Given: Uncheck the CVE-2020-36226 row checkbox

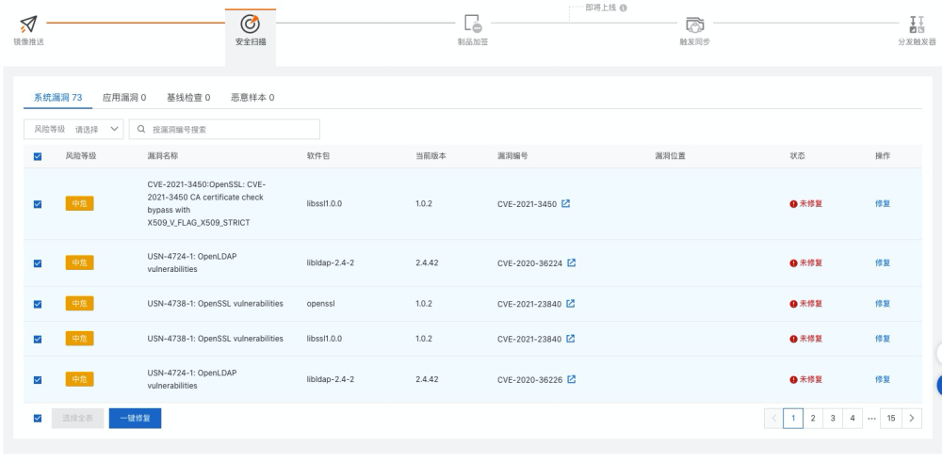Looking at the screenshot, I should 38,380.
